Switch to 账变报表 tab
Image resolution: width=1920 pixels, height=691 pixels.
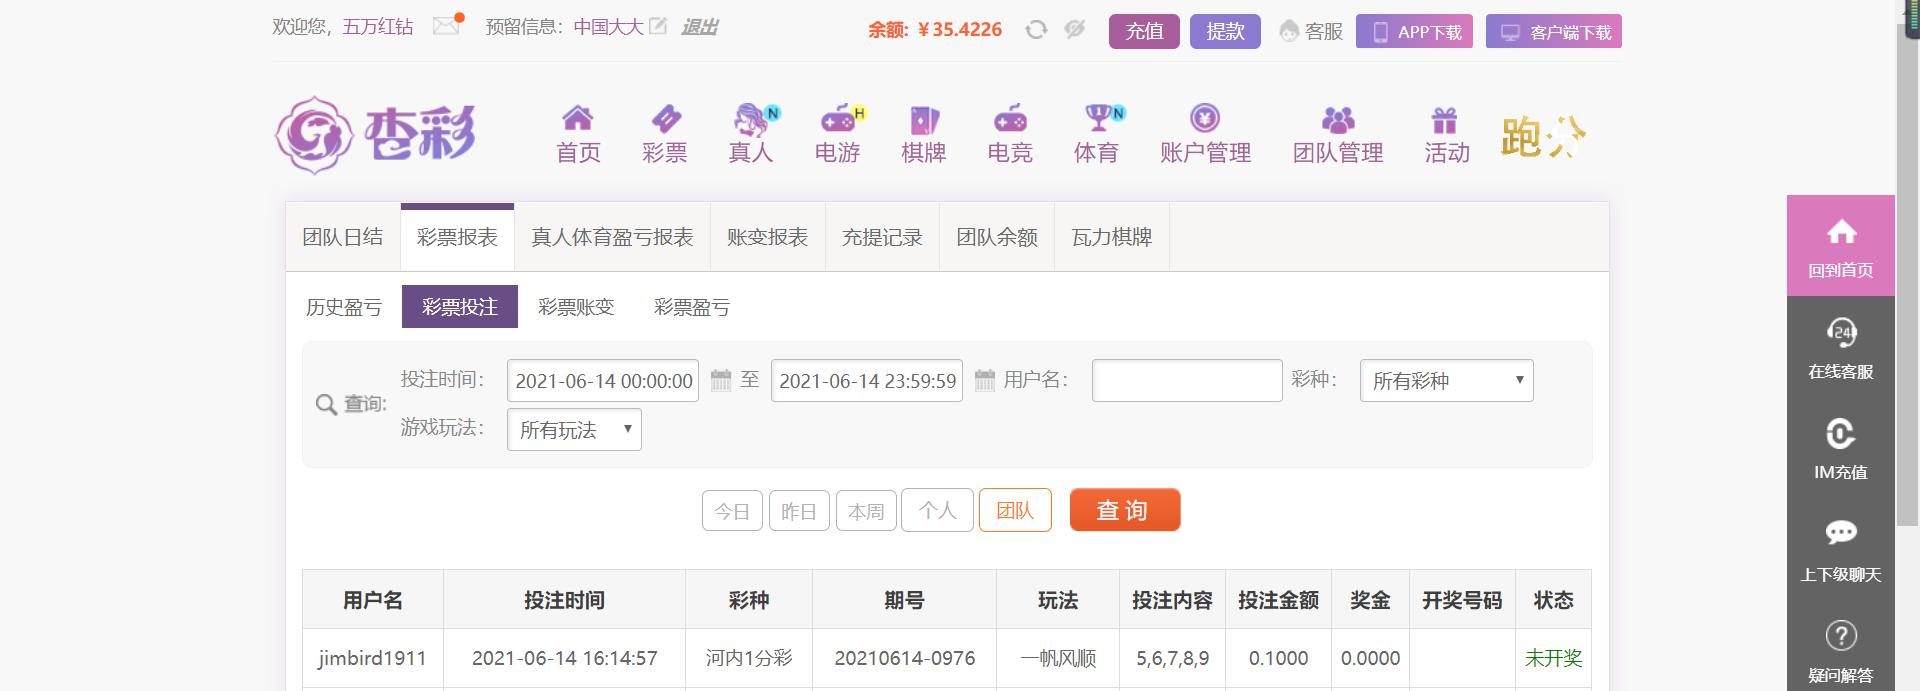pos(767,237)
